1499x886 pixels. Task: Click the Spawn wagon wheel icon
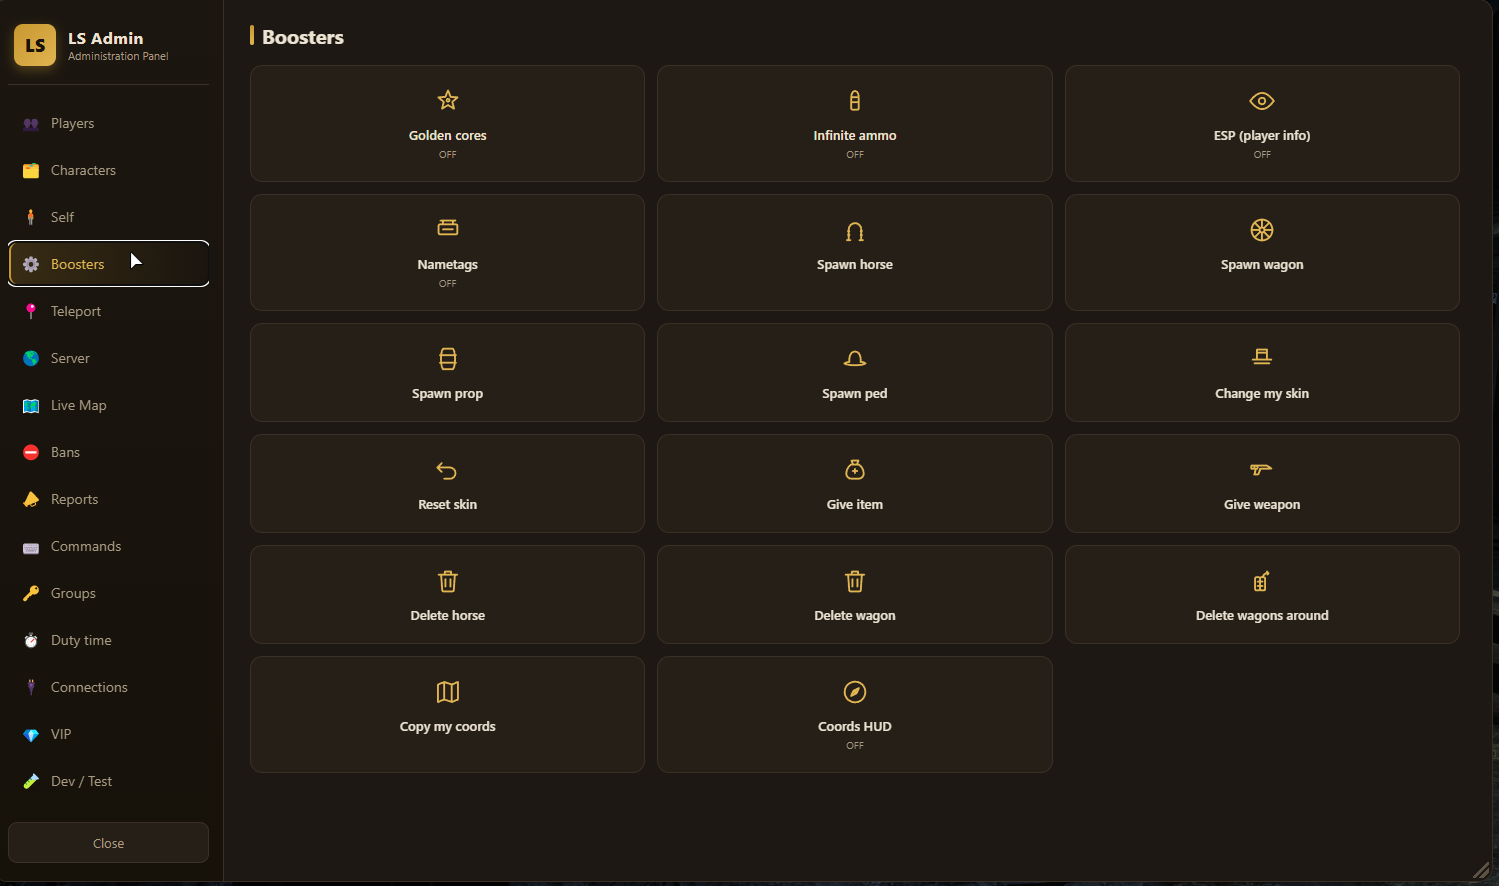click(x=1262, y=230)
